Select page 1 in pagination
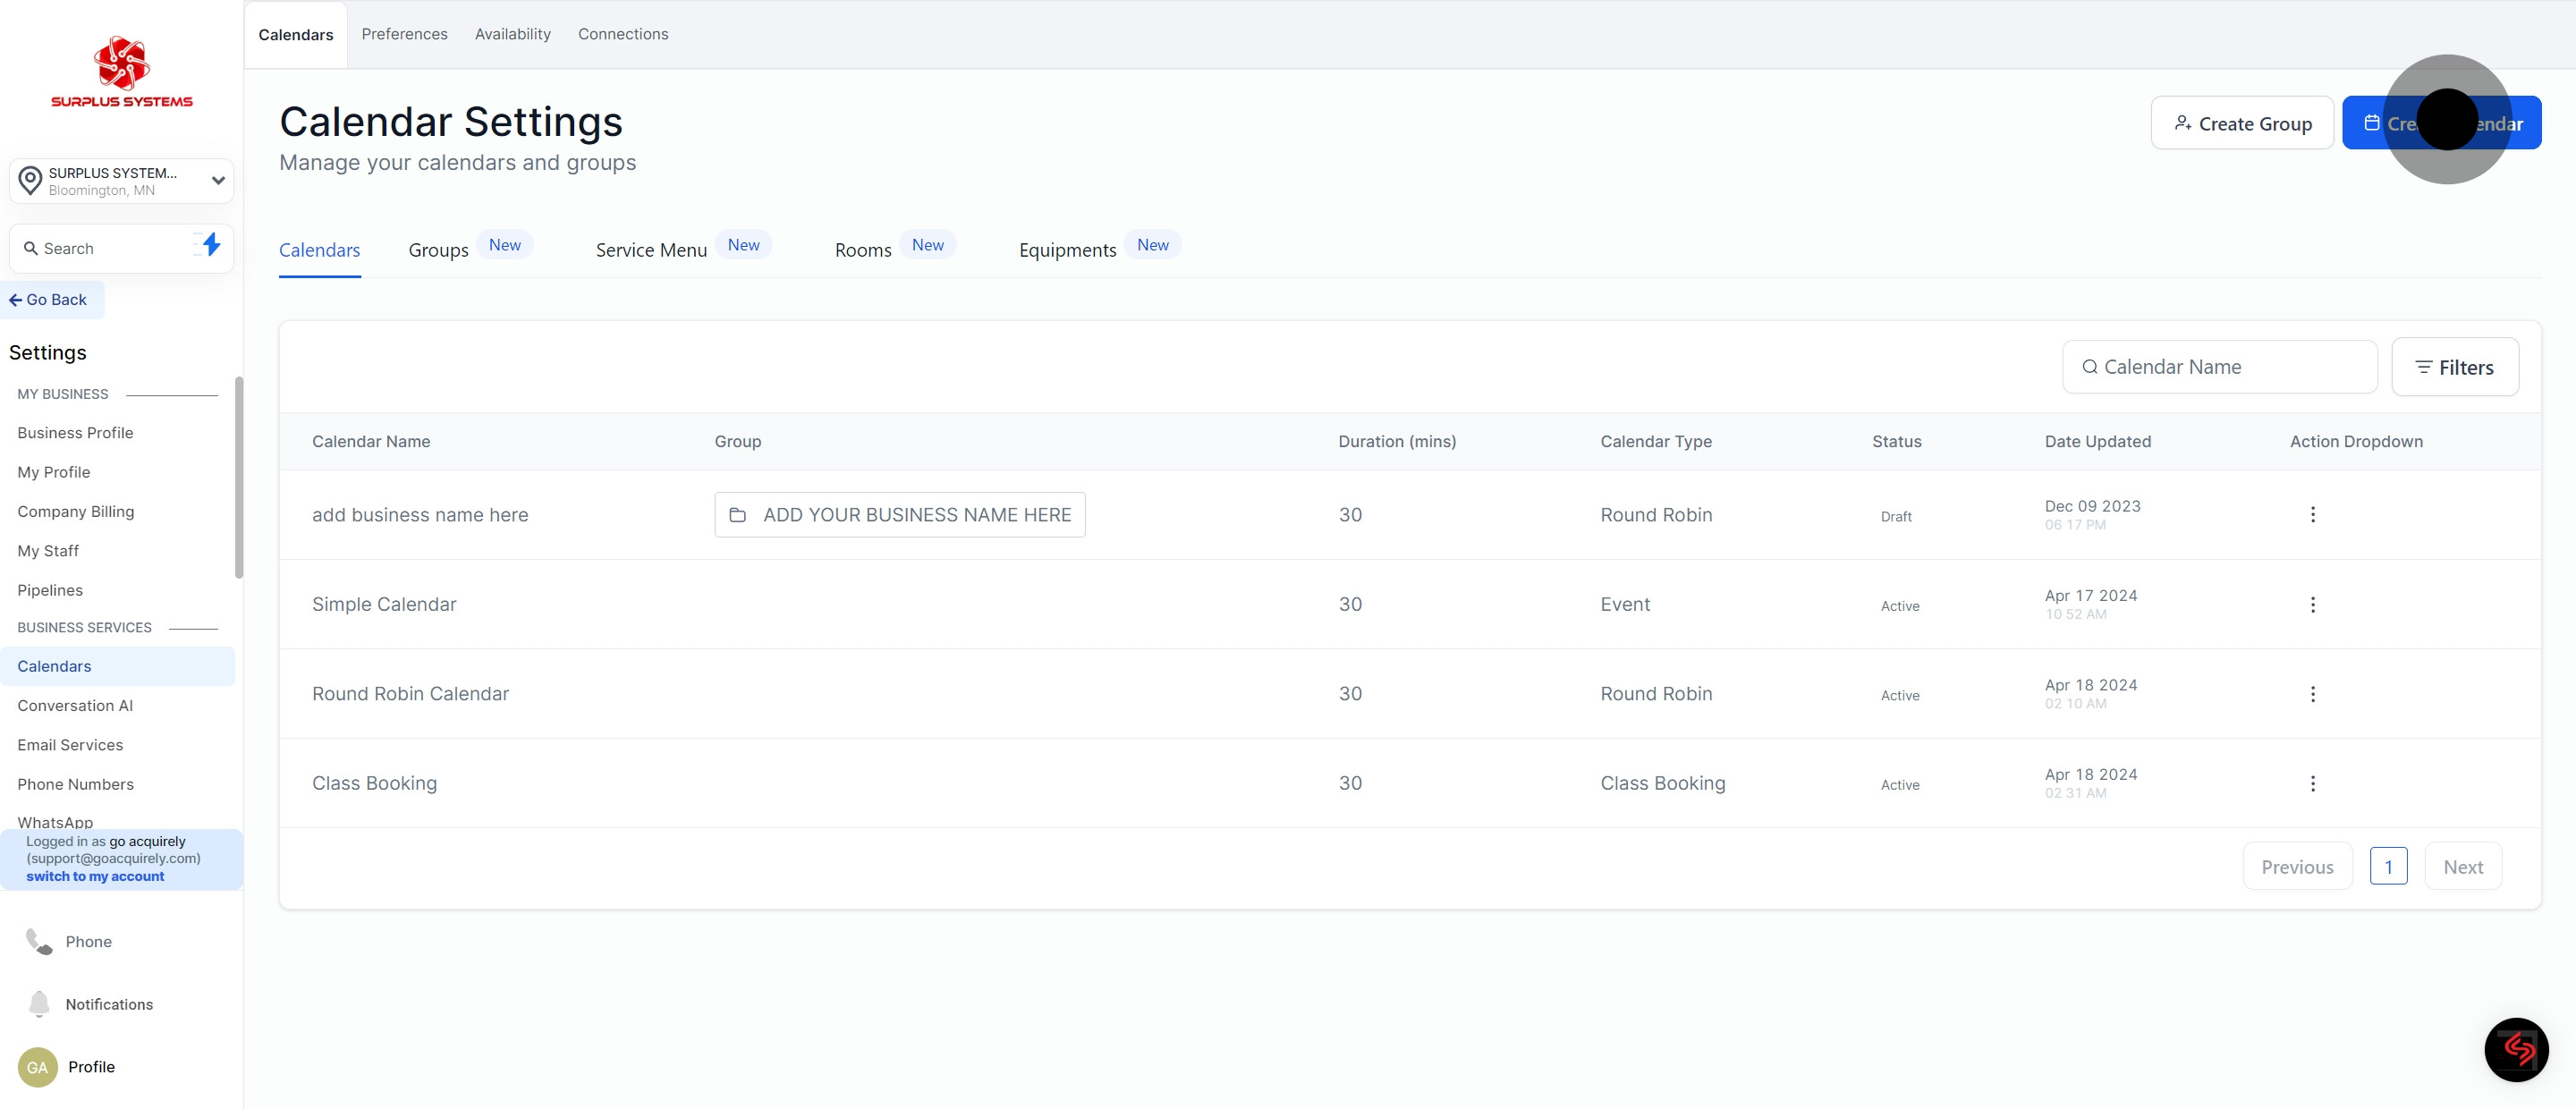 tap(2390, 866)
